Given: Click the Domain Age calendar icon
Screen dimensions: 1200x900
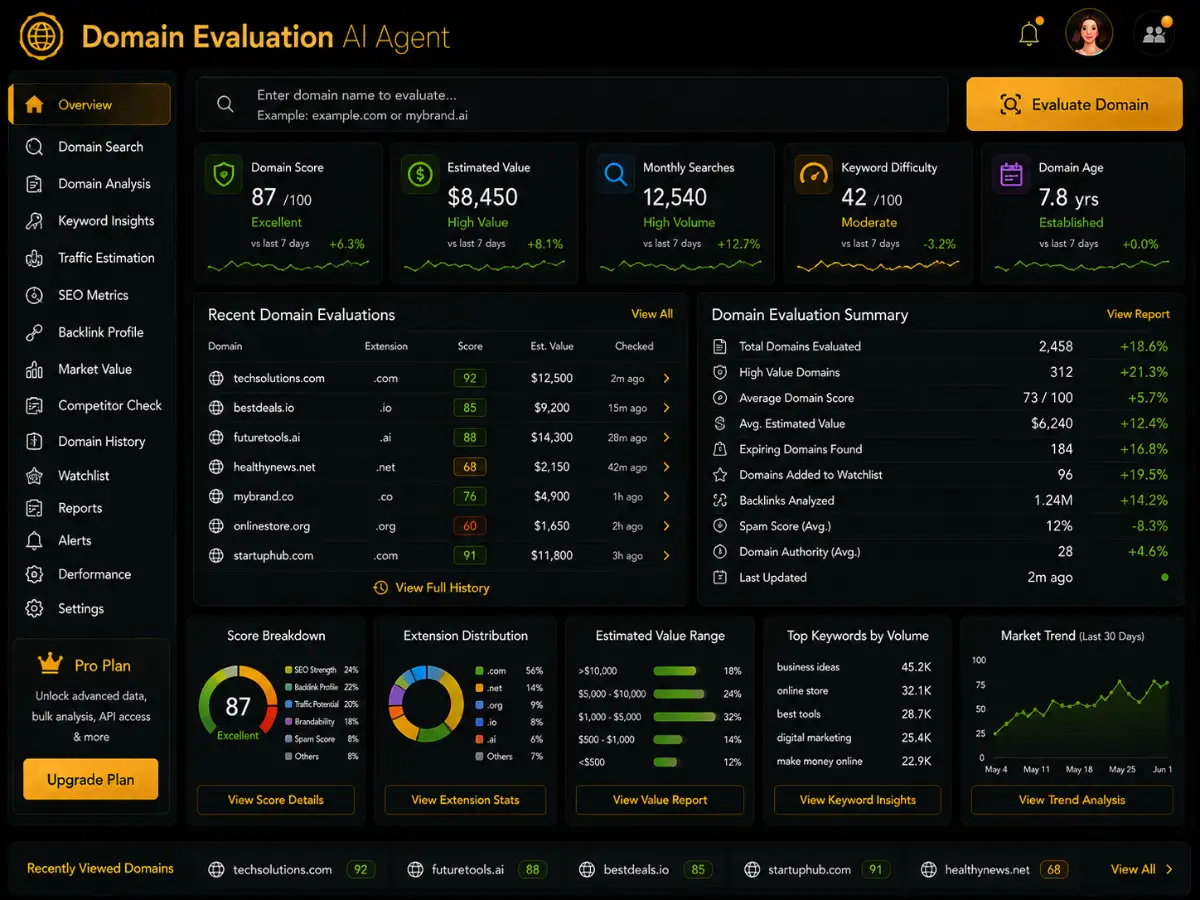Looking at the screenshot, I should pos(1011,175).
